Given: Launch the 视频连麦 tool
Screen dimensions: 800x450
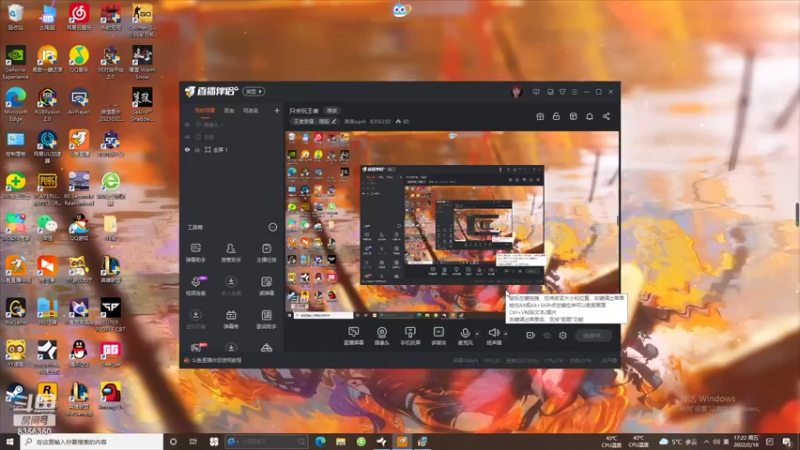Looking at the screenshot, I should coord(195,286).
